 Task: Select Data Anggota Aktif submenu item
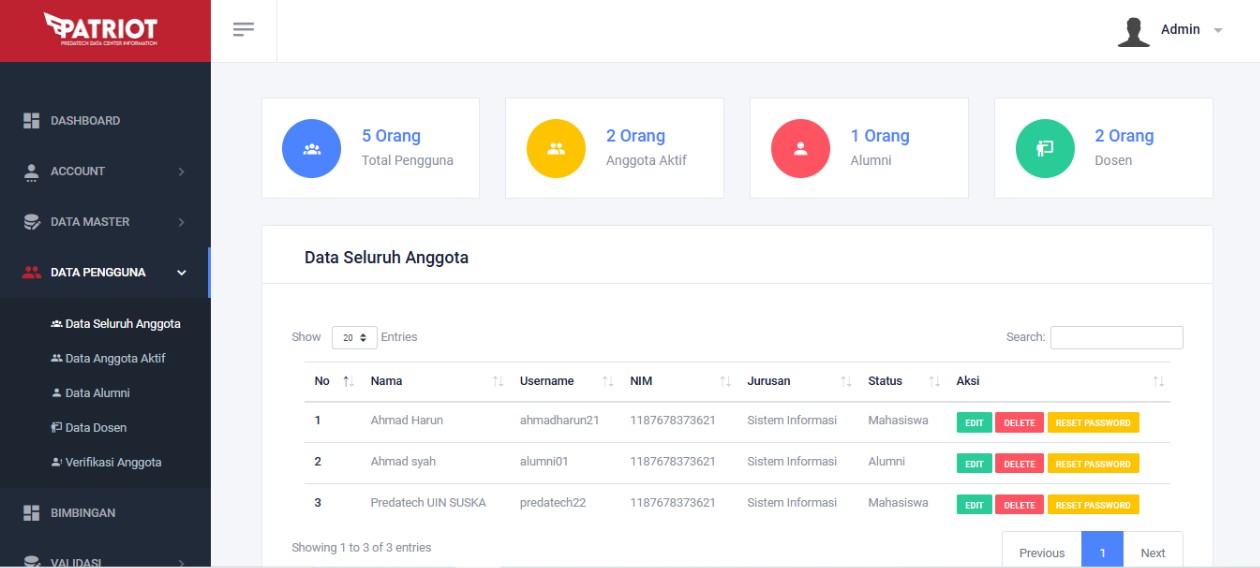115,359
